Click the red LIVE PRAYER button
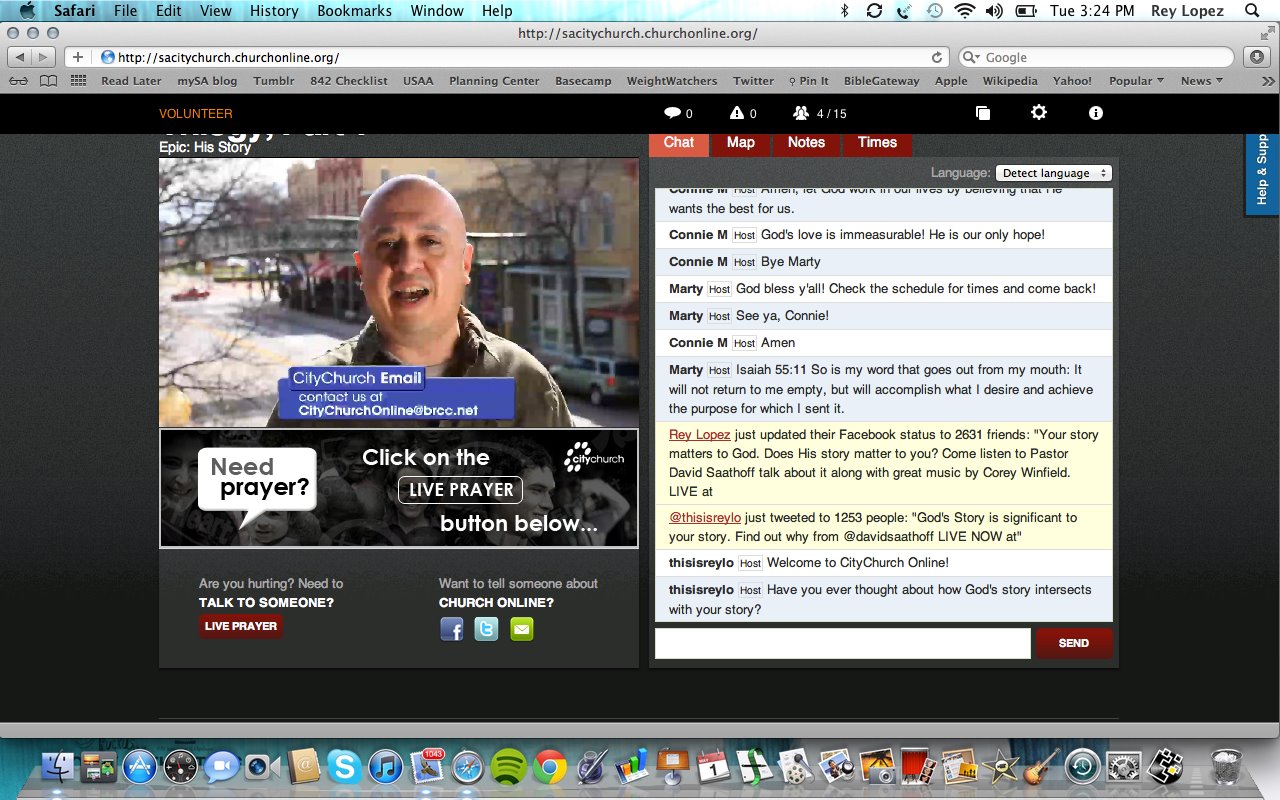 click(241, 626)
